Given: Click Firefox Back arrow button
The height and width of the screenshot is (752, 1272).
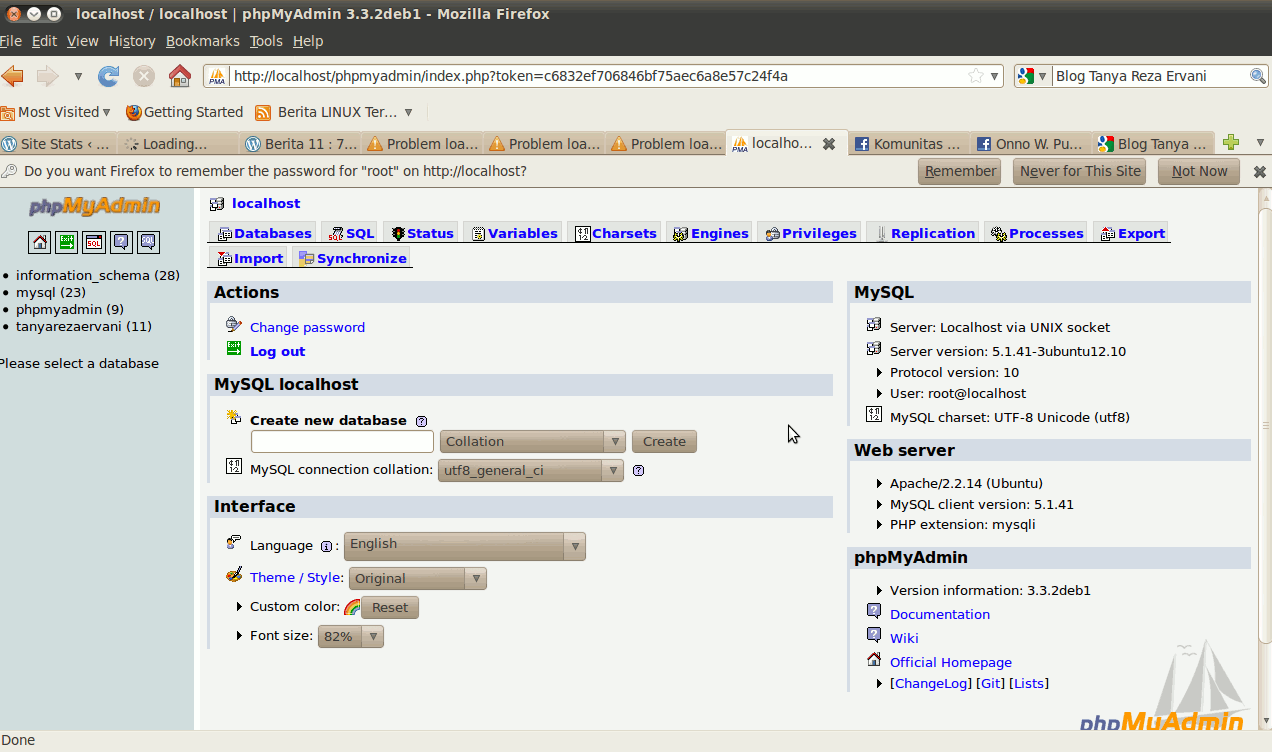Looking at the screenshot, I should click(13, 76).
